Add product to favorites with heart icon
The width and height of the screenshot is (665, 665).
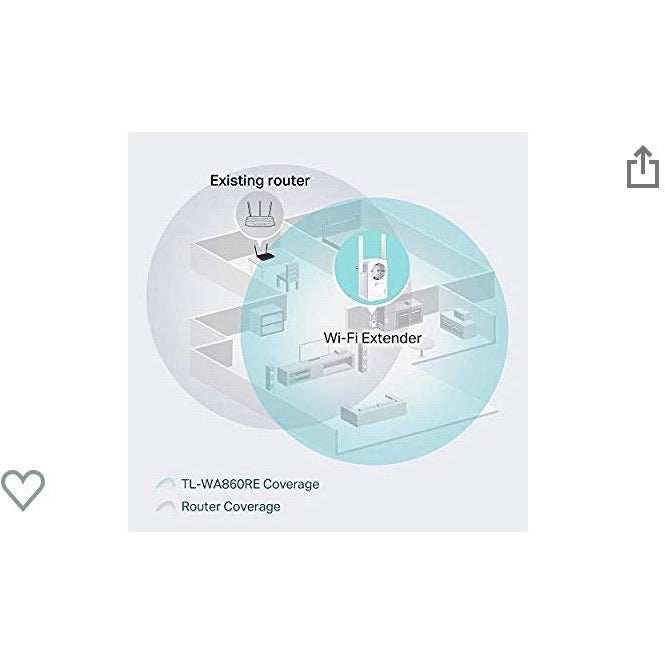23,490
